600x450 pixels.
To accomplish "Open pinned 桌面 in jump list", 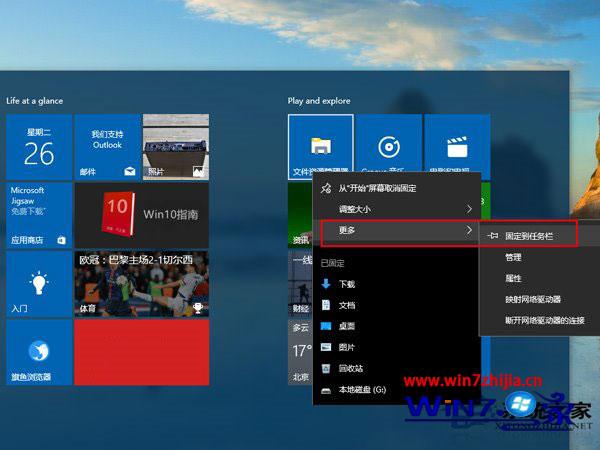I will 396,326.
